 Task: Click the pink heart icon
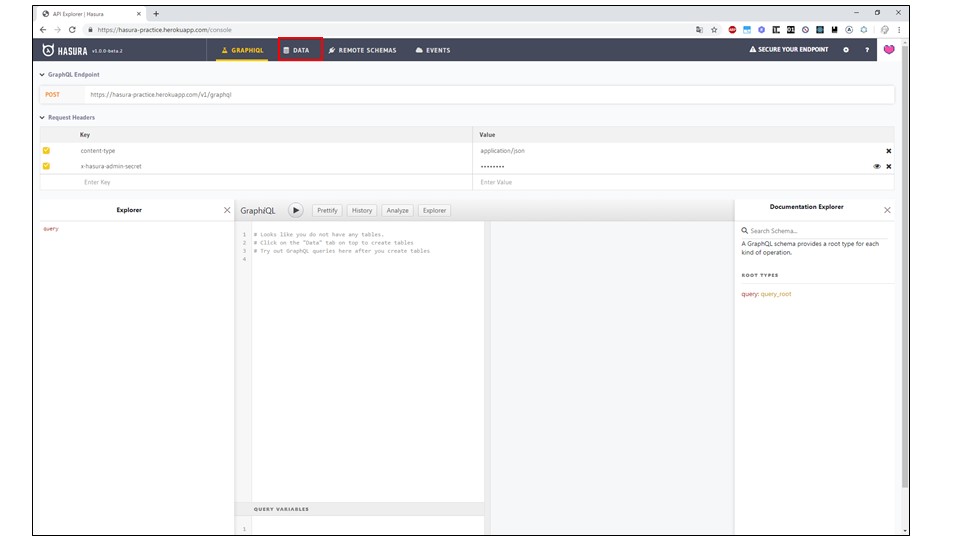coord(889,50)
